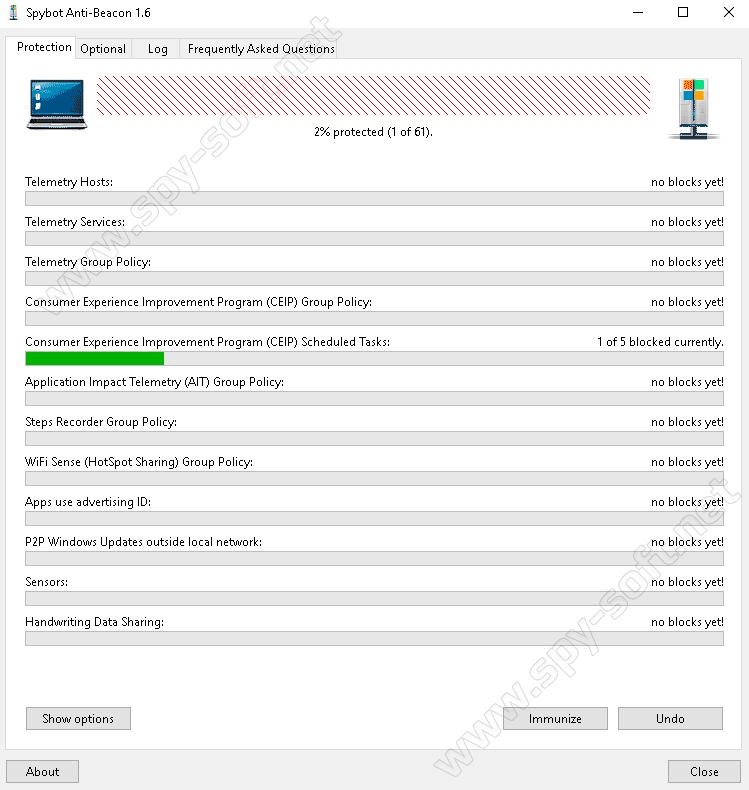Open the Optional tab

click(x=103, y=49)
